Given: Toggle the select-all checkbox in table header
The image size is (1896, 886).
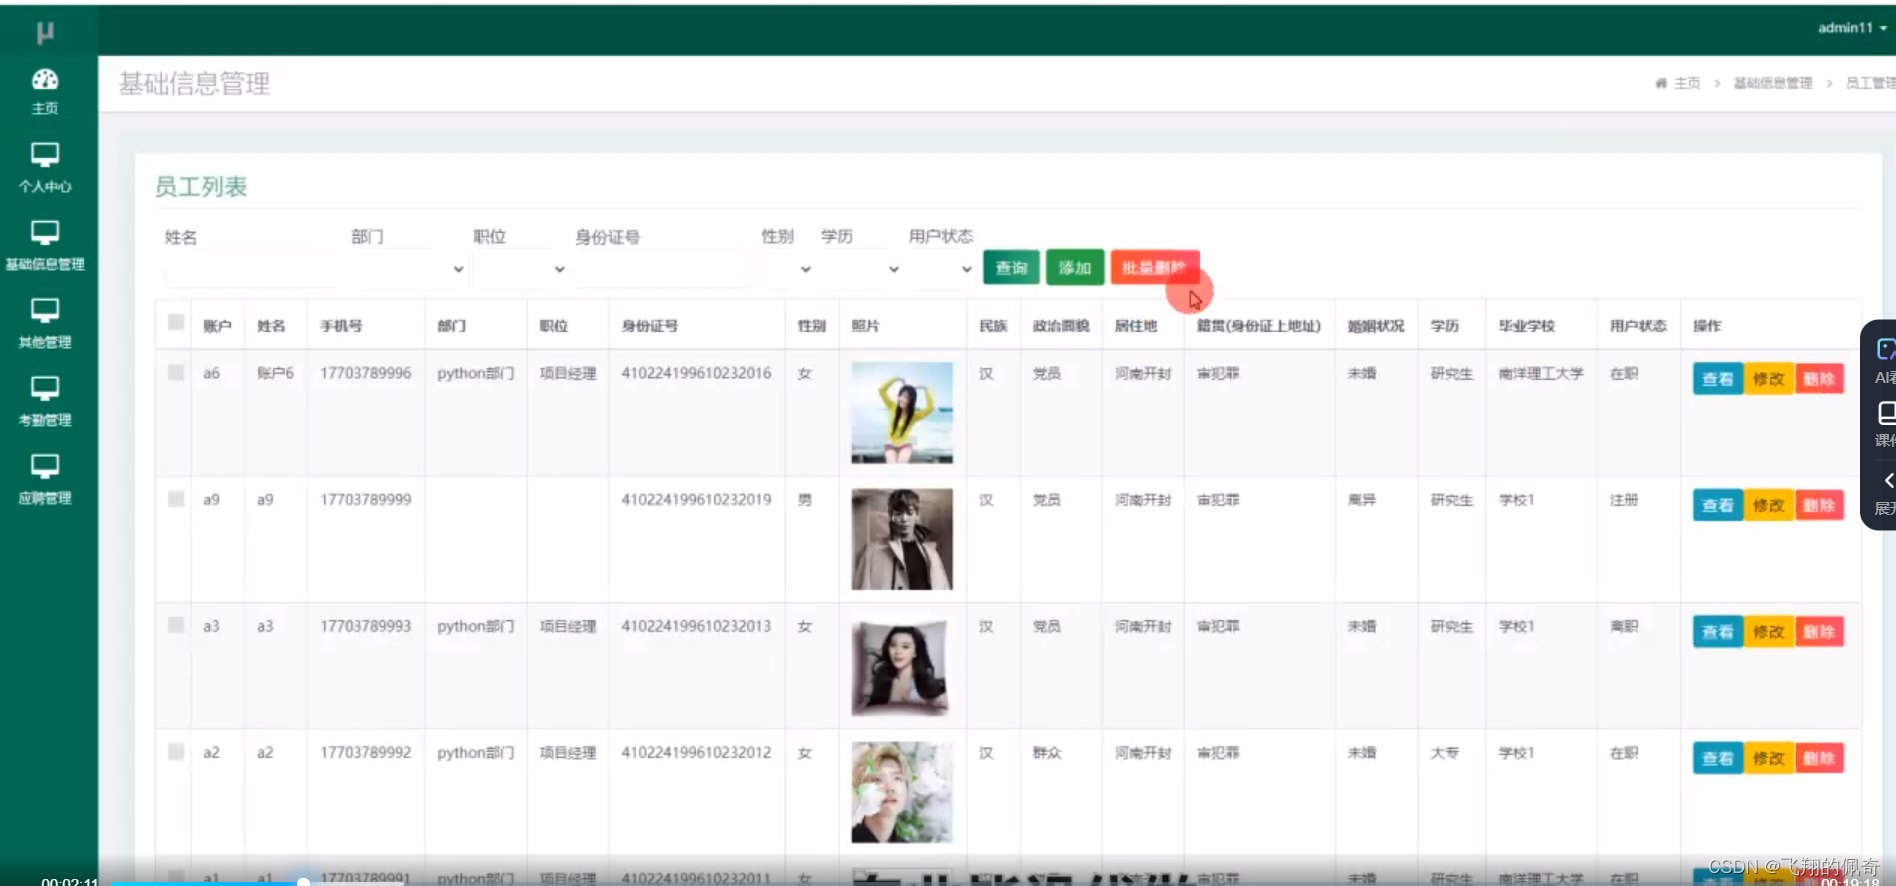Looking at the screenshot, I should (176, 322).
